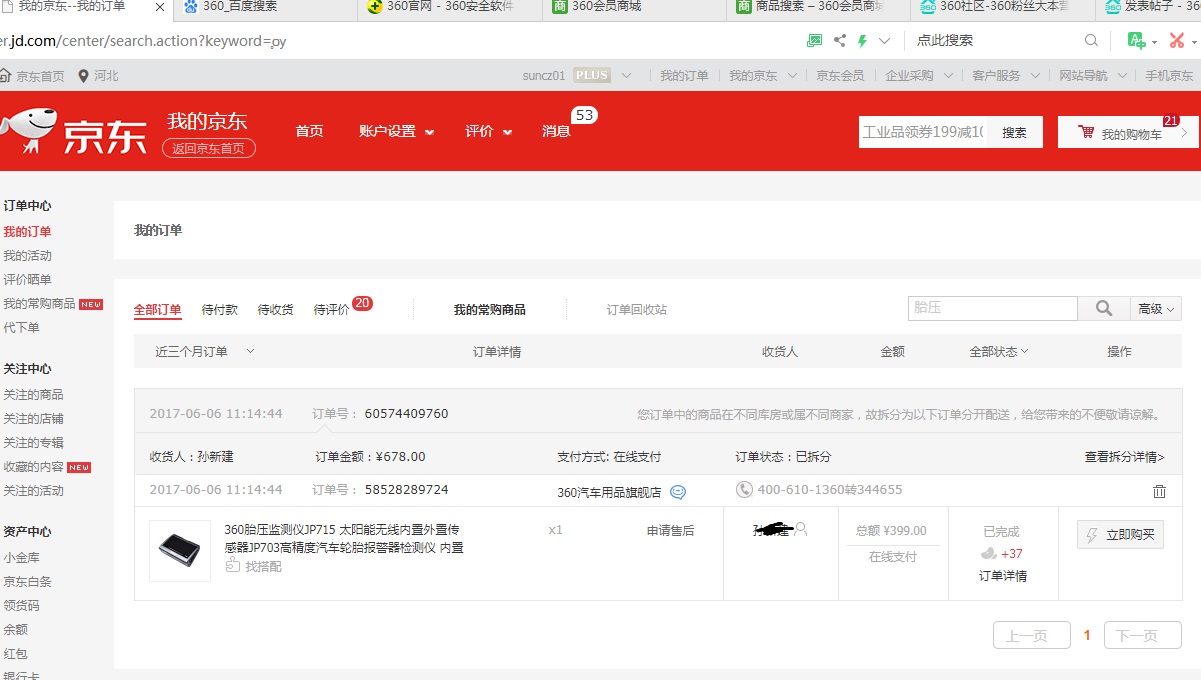Click the JD dog logo

click(27, 131)
